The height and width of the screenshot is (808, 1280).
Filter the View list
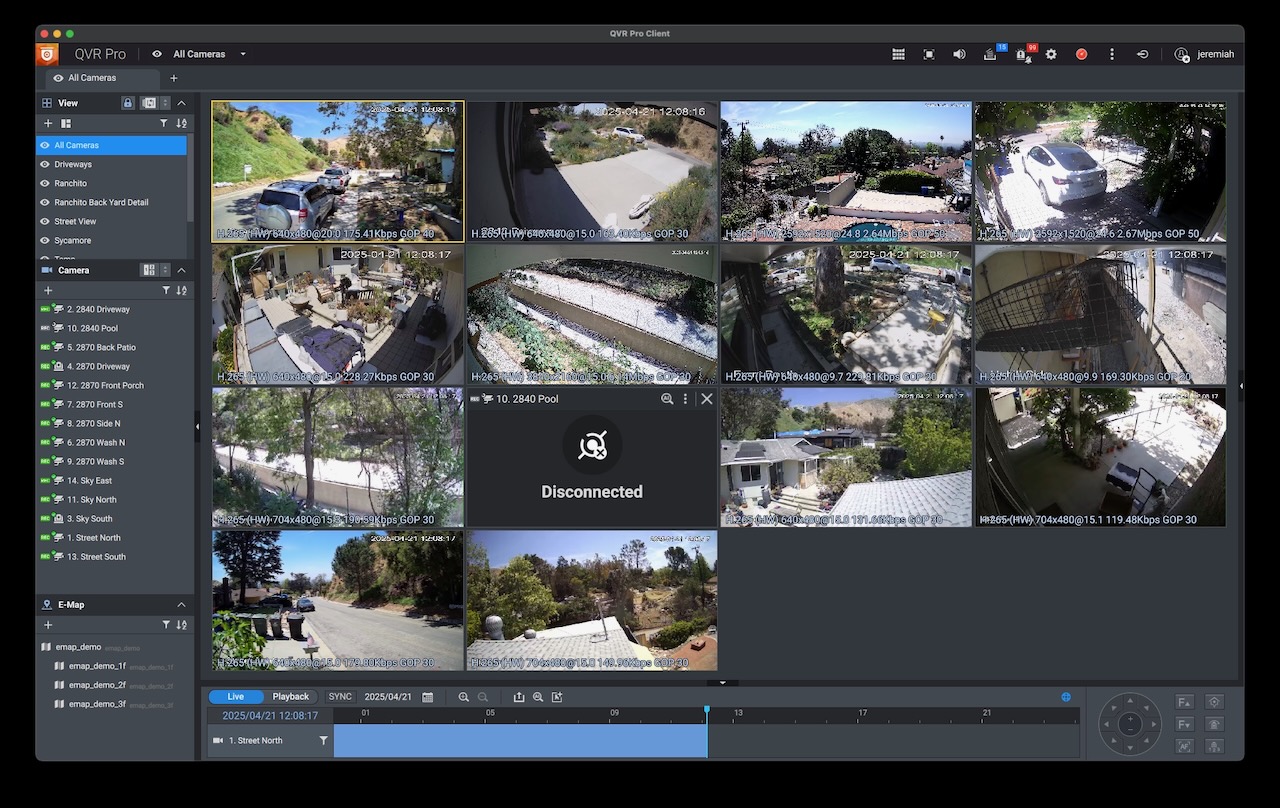click(164, 123)
